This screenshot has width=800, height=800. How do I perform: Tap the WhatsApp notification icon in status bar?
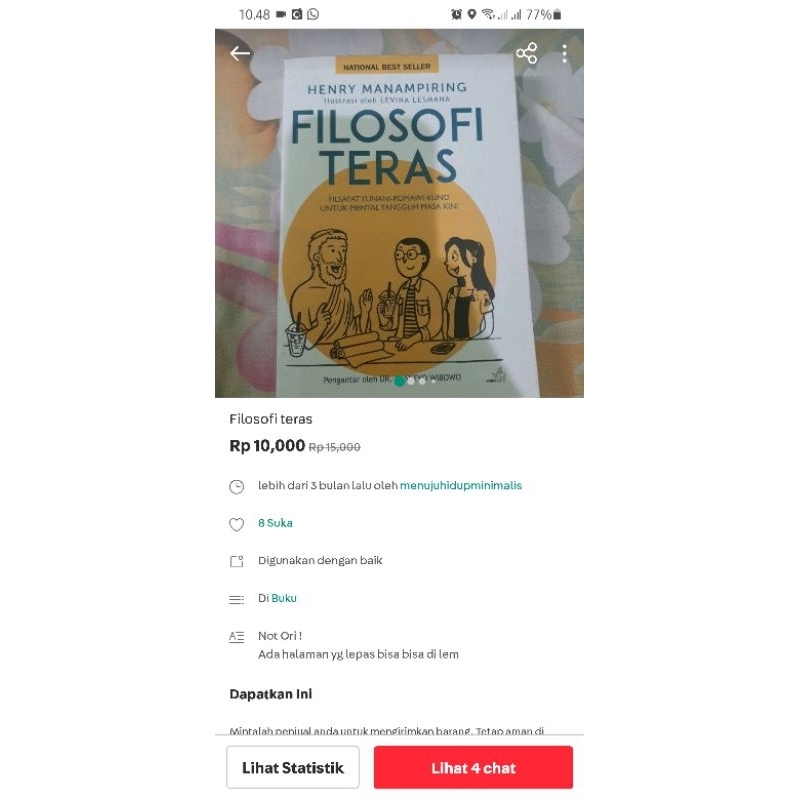pos(313,14)
